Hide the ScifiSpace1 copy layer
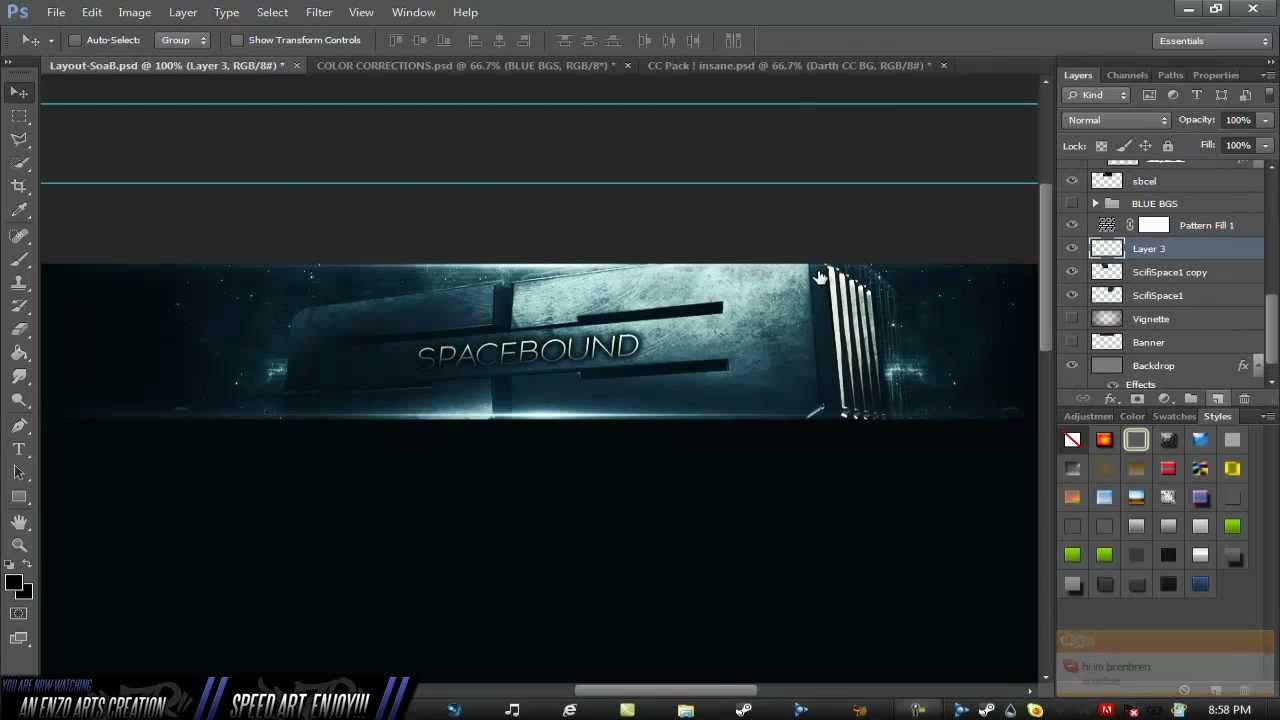The image size is (1280, 720). coord(1072,272)
